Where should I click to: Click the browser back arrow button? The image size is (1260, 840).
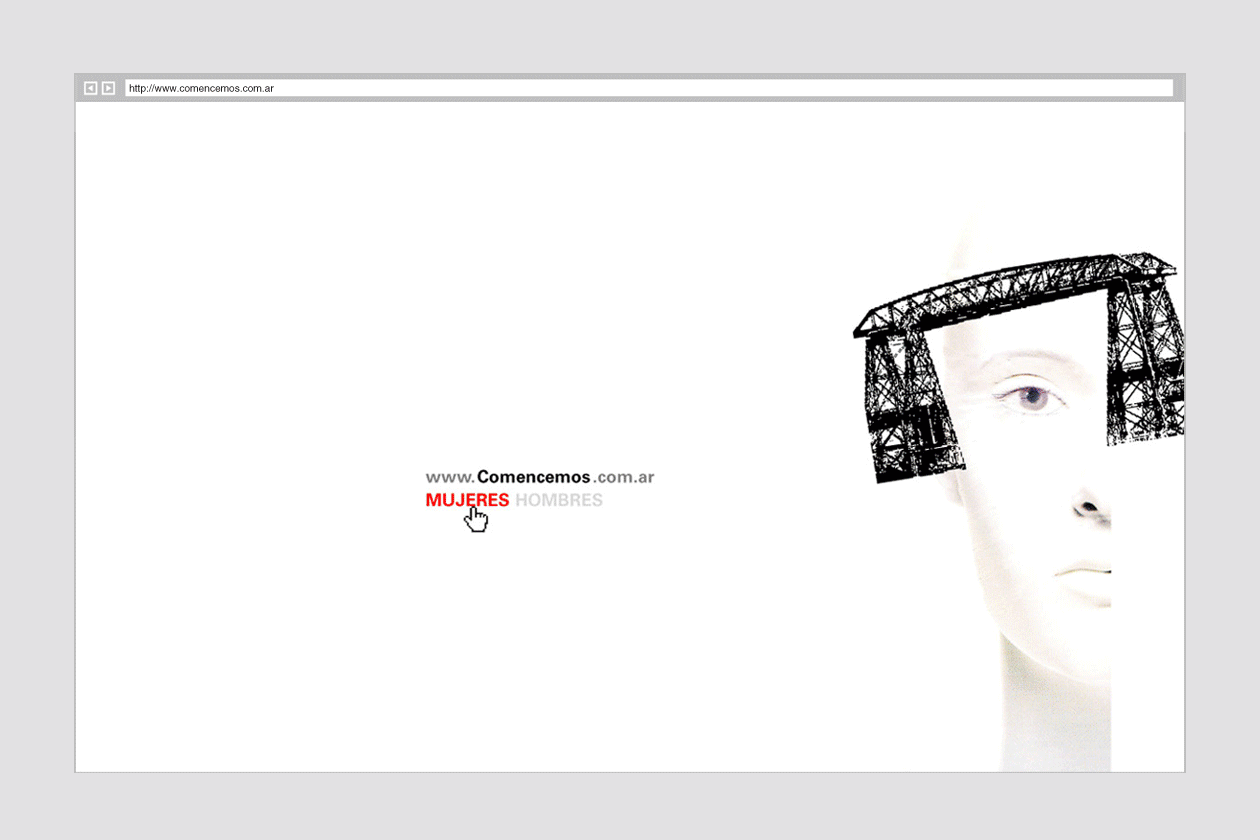coord(91,88)
